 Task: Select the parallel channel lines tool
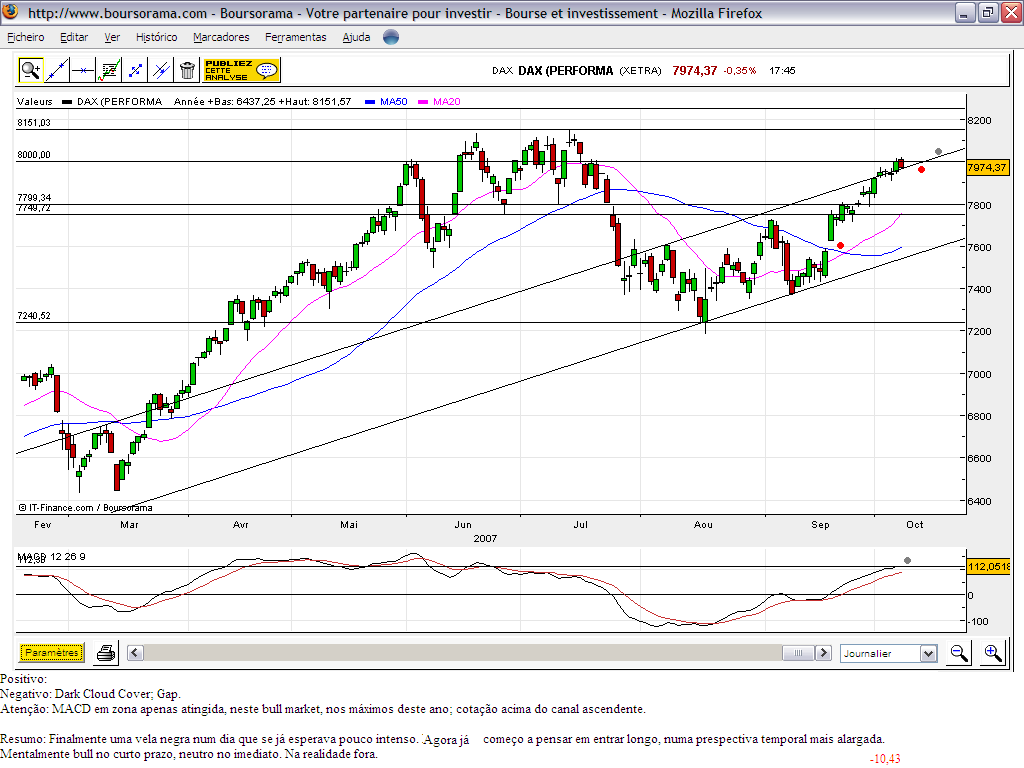pos(161,70)
